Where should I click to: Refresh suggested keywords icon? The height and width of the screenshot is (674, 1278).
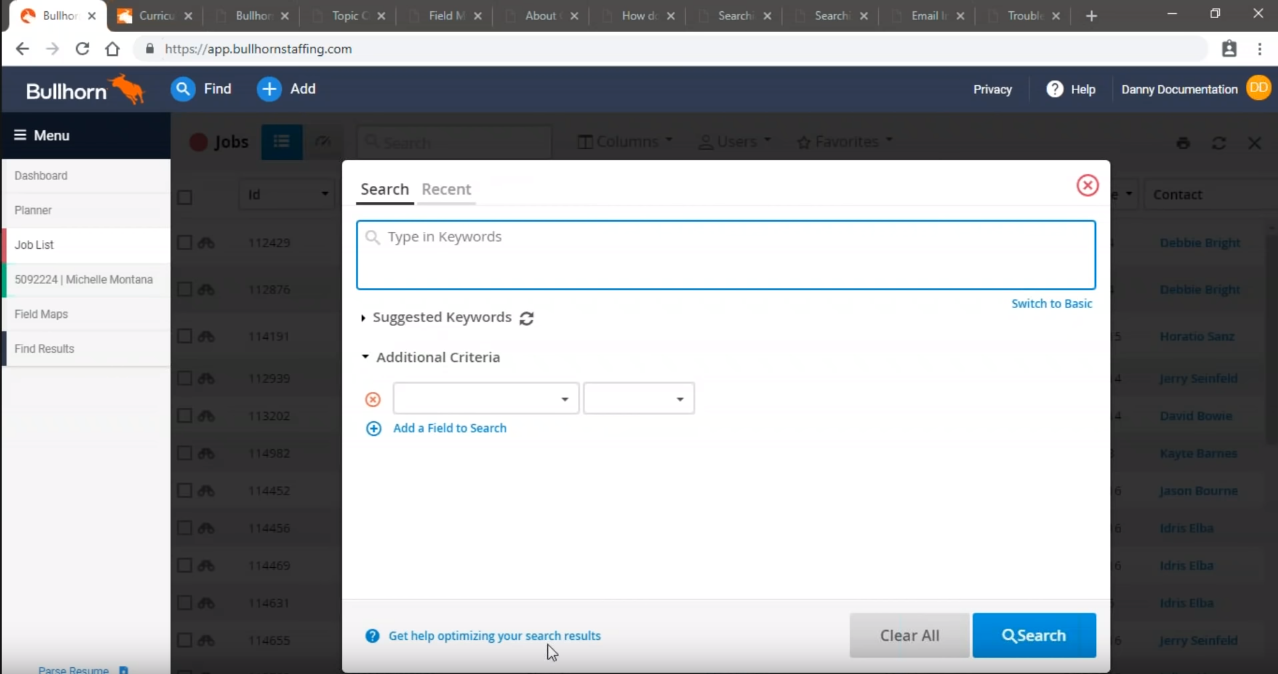(x=527, y=318)
